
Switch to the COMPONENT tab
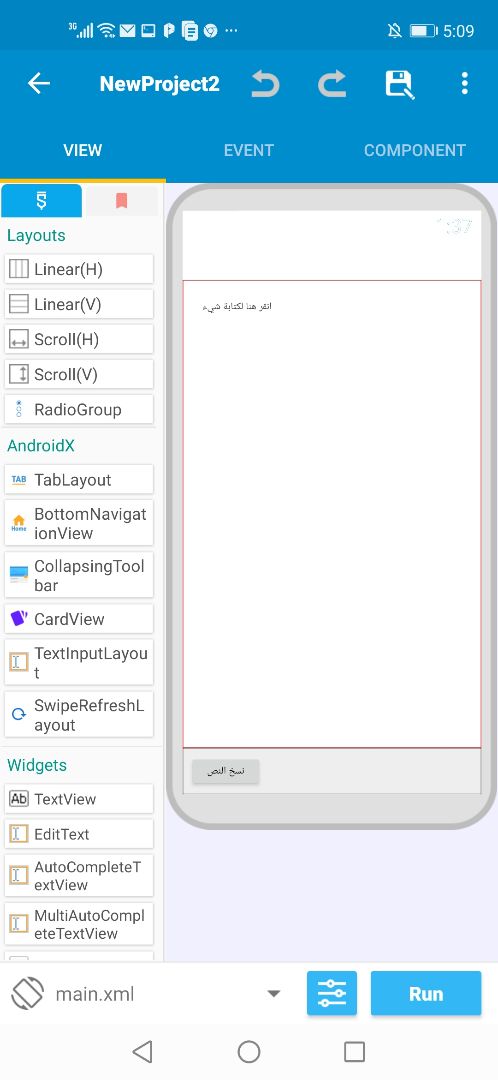tap(415, 150)
